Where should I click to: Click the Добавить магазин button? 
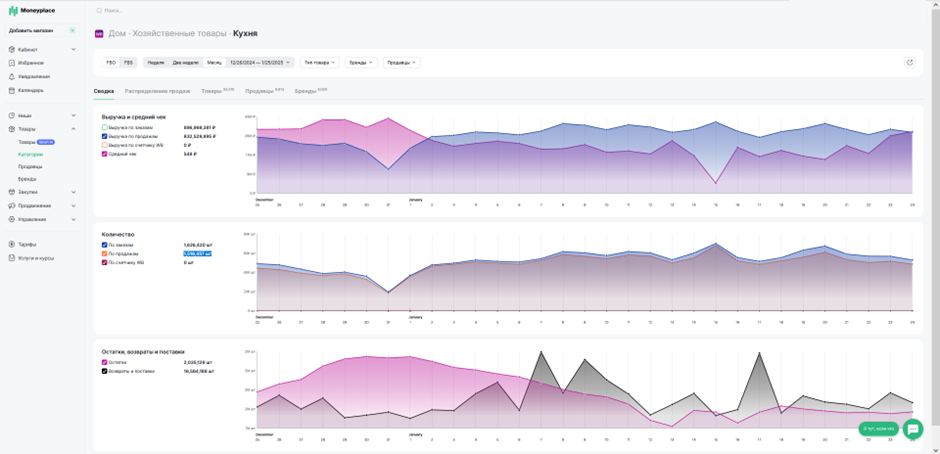tap(42, 31)
